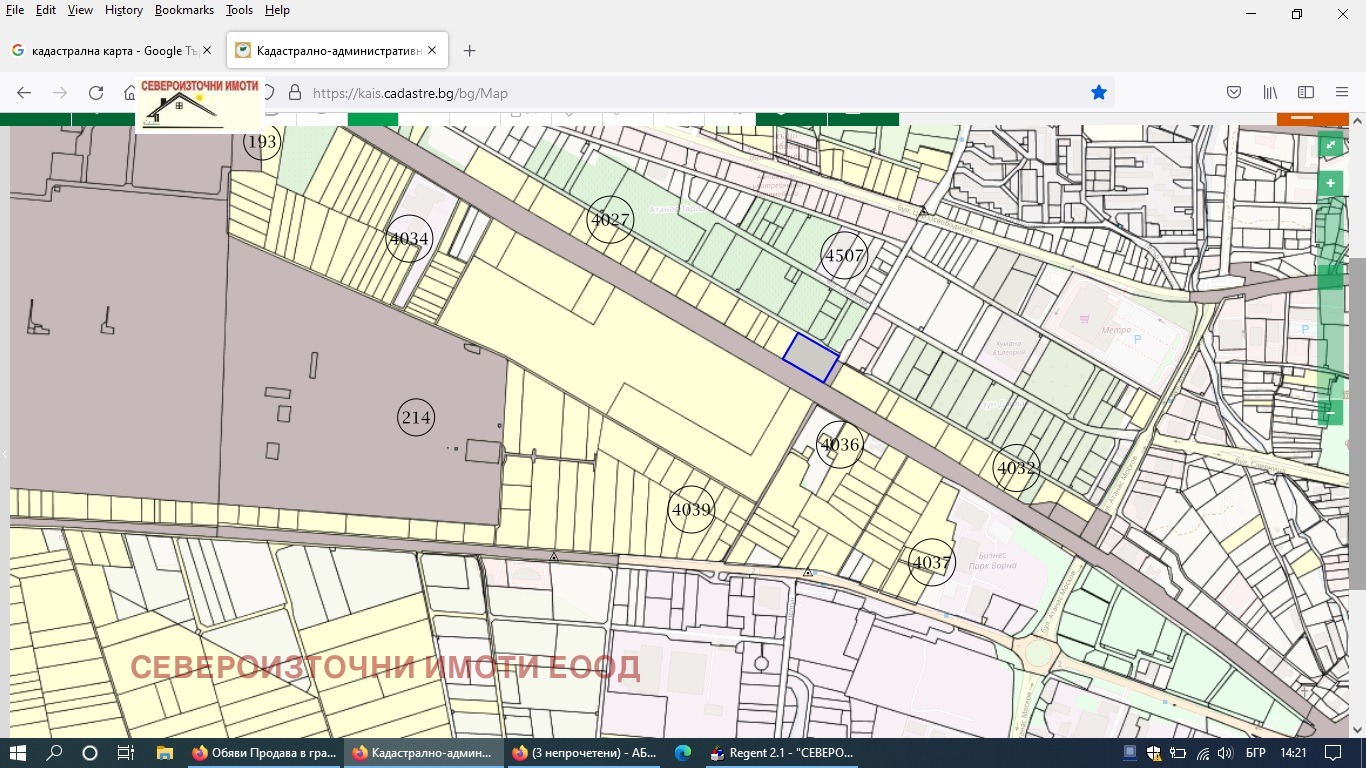This screenshot has width=1366, height=768.
Task: Open a new browser tab
Action: coord(470,51)
